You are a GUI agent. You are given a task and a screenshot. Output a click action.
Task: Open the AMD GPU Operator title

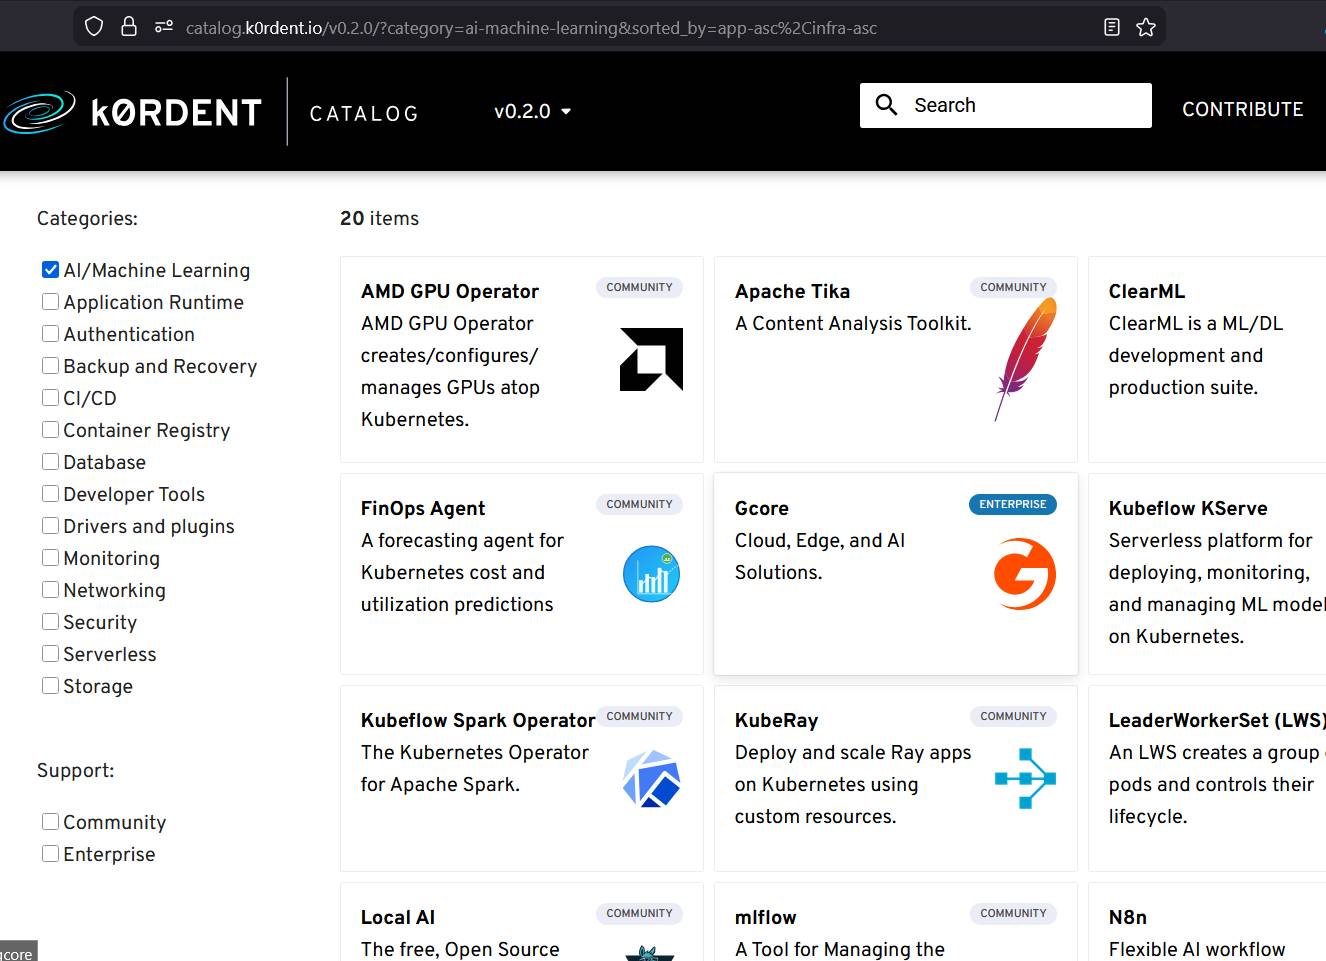(x=450, y=291)
